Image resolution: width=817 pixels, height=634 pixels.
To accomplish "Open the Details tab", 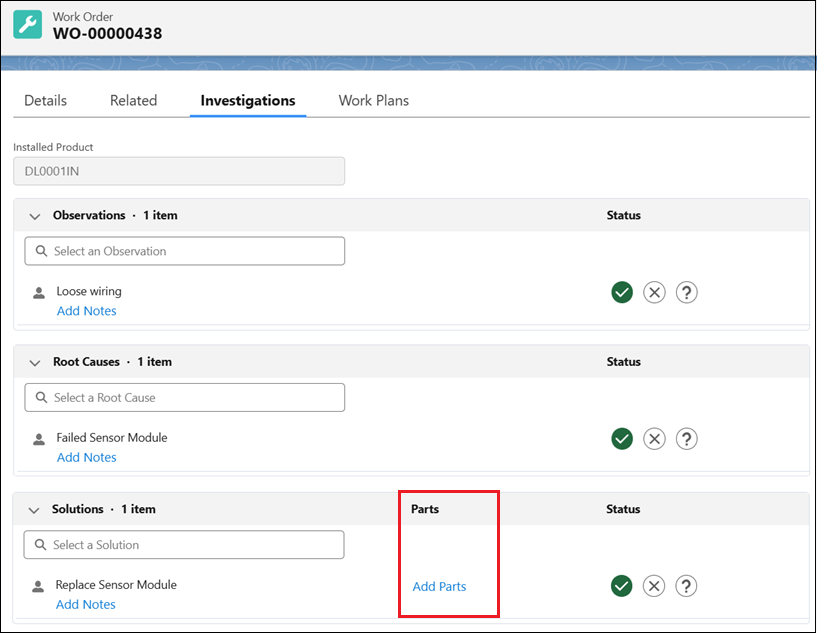I will [x=46, y=101].
